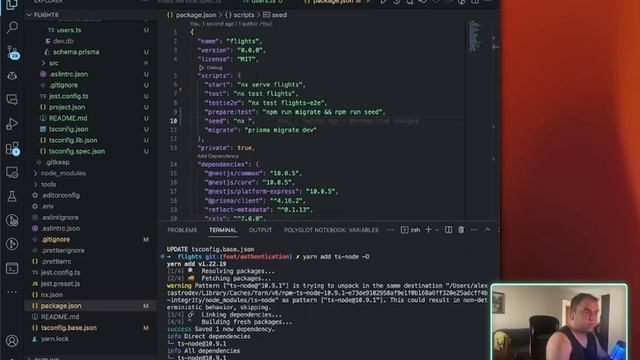Open nx.json file
The image size is (640, 360).
[x=51, y=295]
